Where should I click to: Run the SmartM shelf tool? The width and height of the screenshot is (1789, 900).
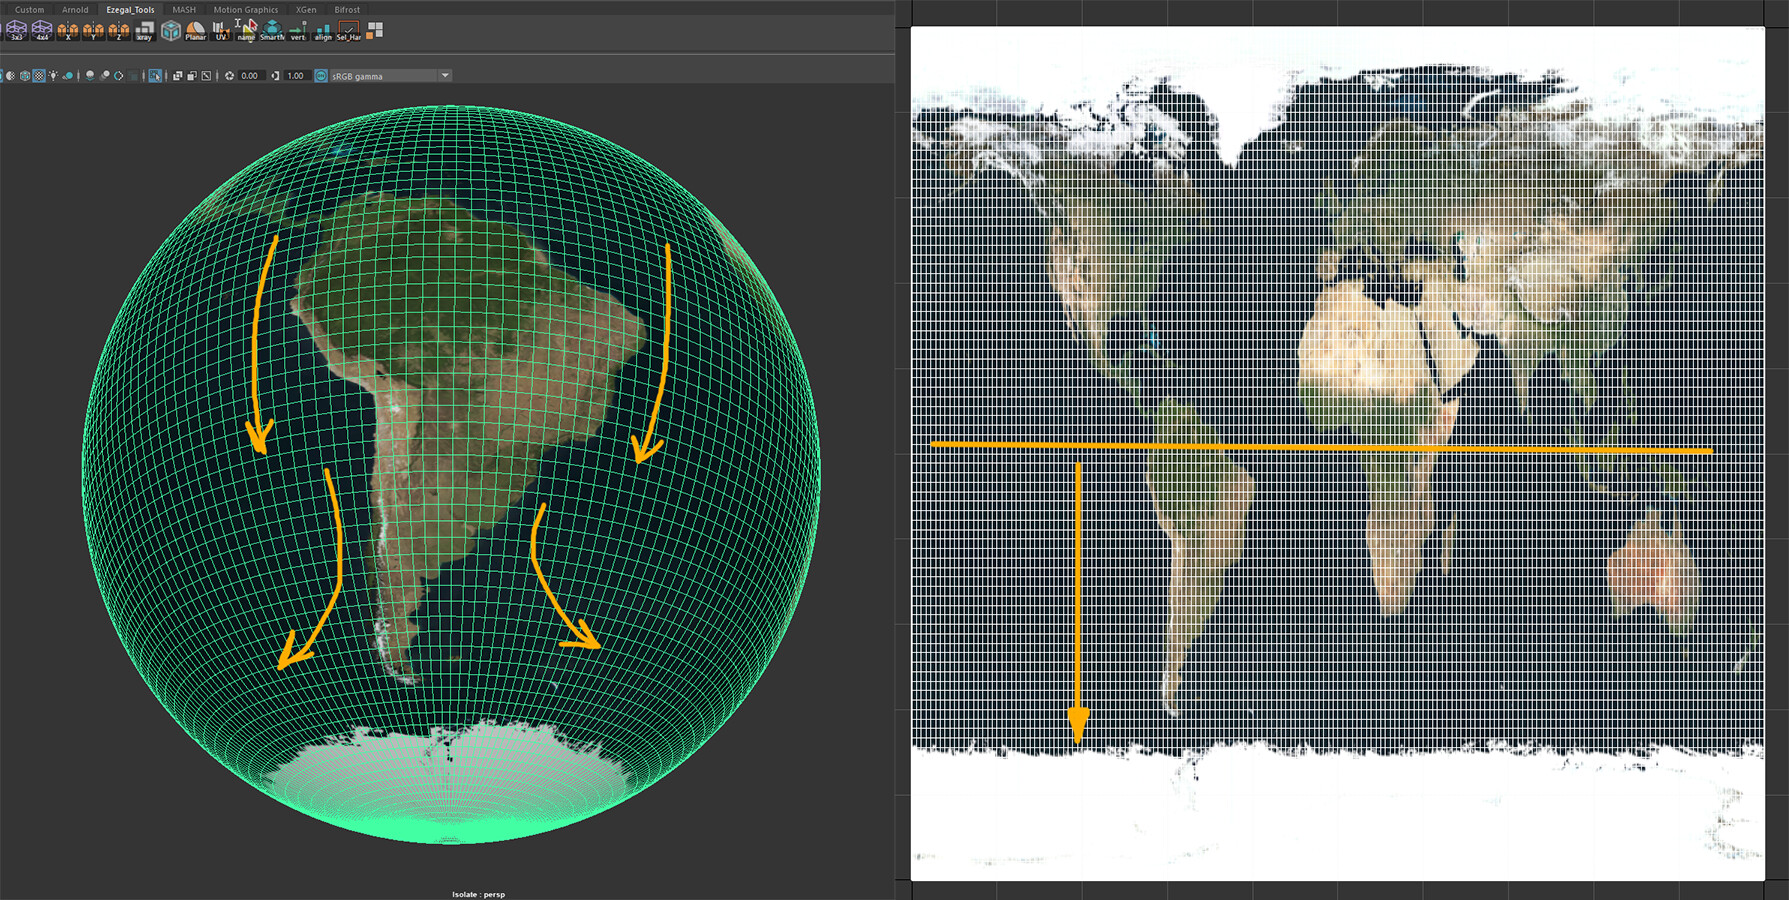(x=272, y=34)
